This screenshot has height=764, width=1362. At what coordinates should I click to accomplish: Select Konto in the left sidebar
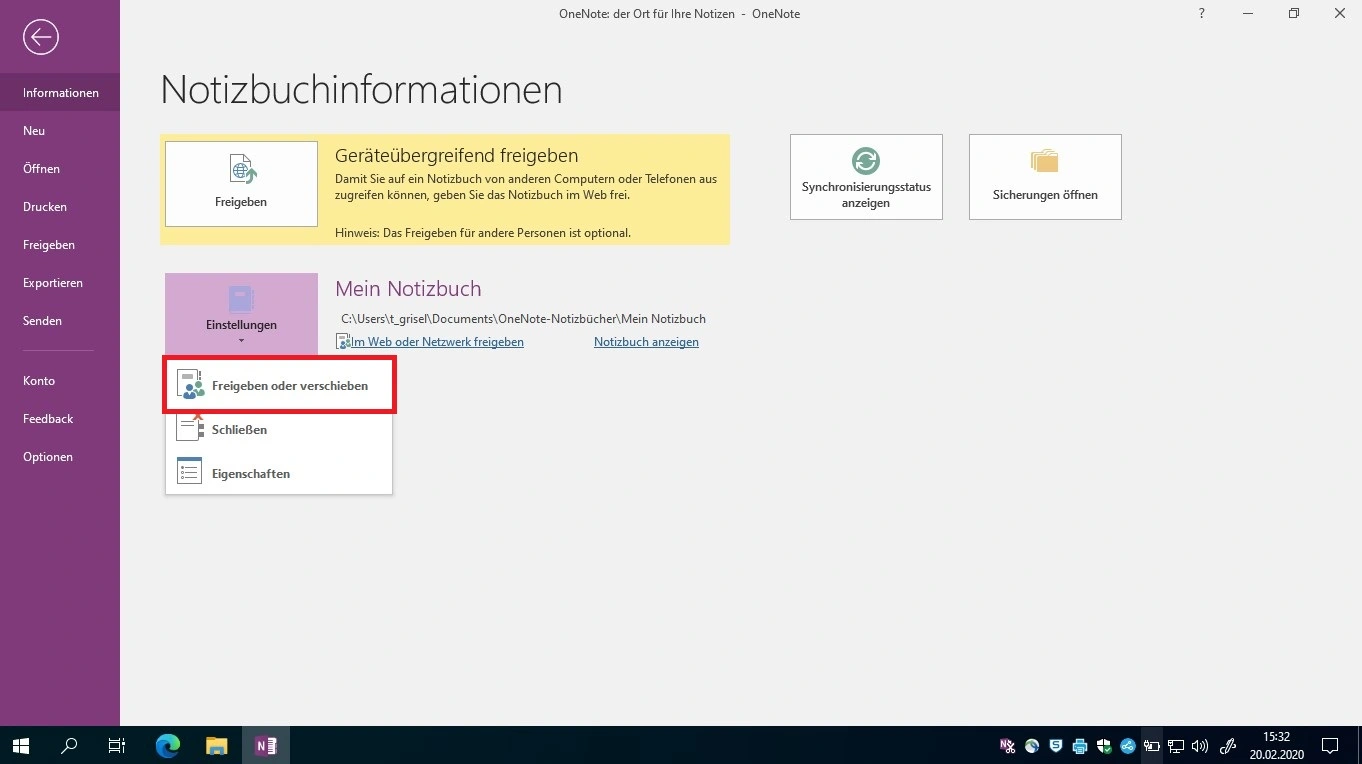pyautogui.click(x=39, y=381)
